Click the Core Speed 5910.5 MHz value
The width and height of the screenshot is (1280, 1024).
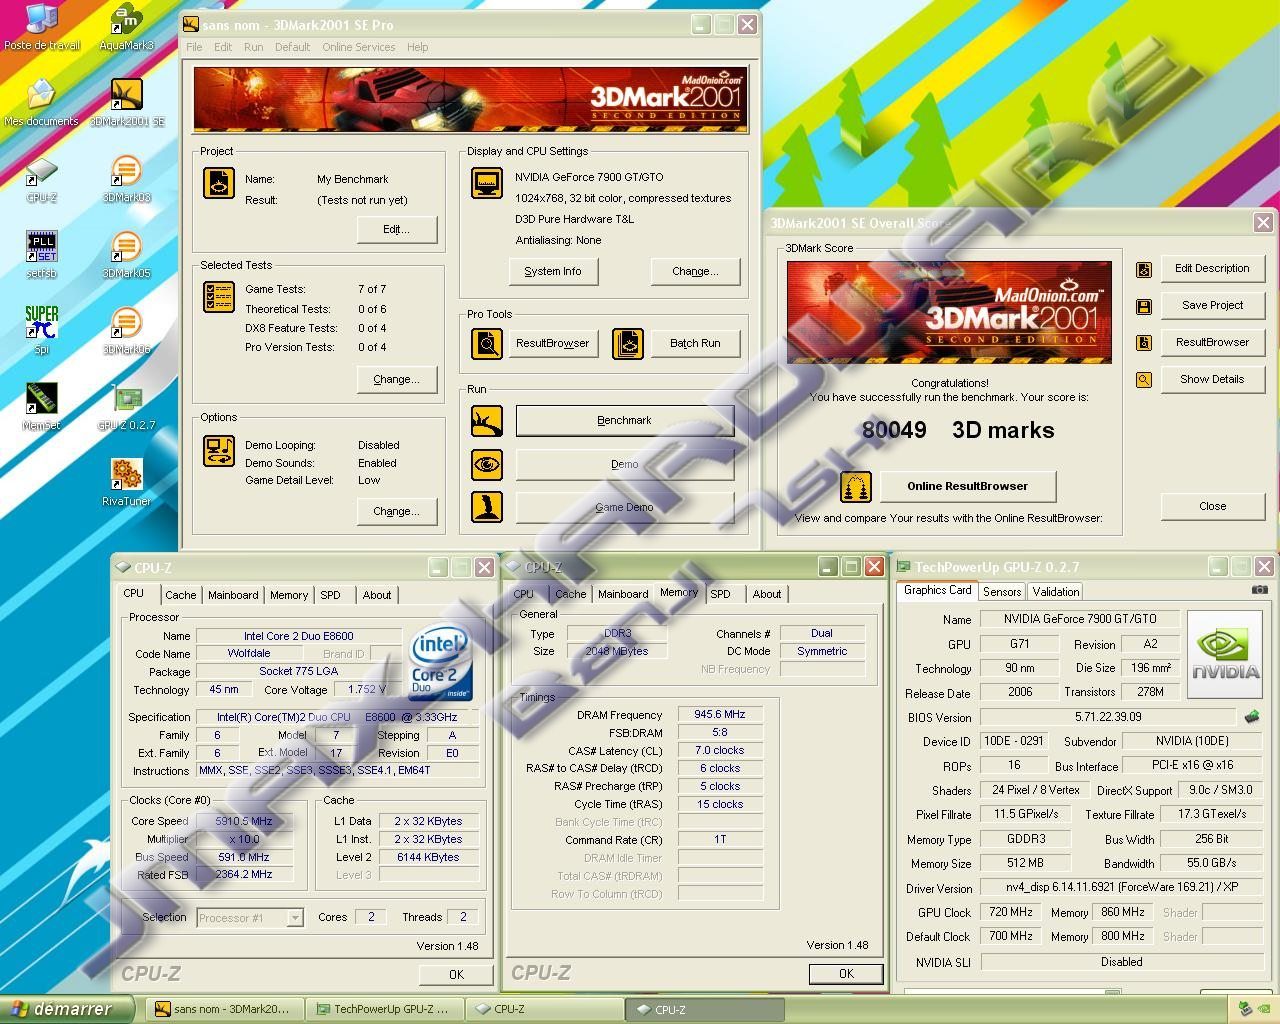[x=244, y=821]
